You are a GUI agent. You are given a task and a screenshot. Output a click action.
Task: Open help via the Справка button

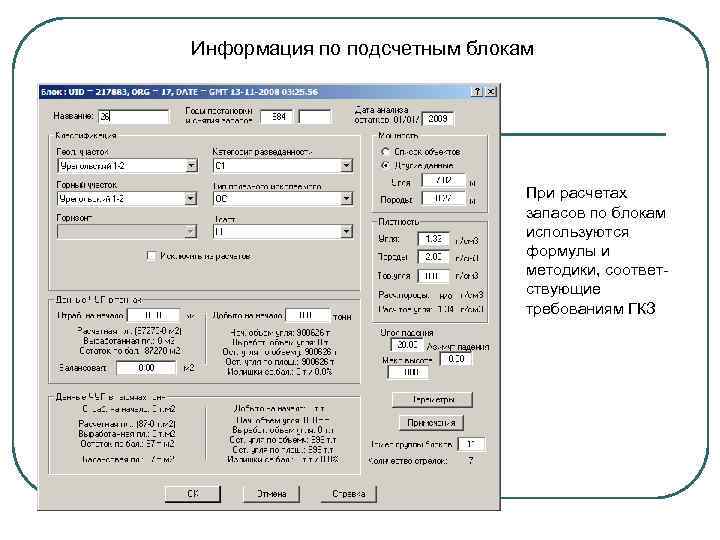coord(349,494)
